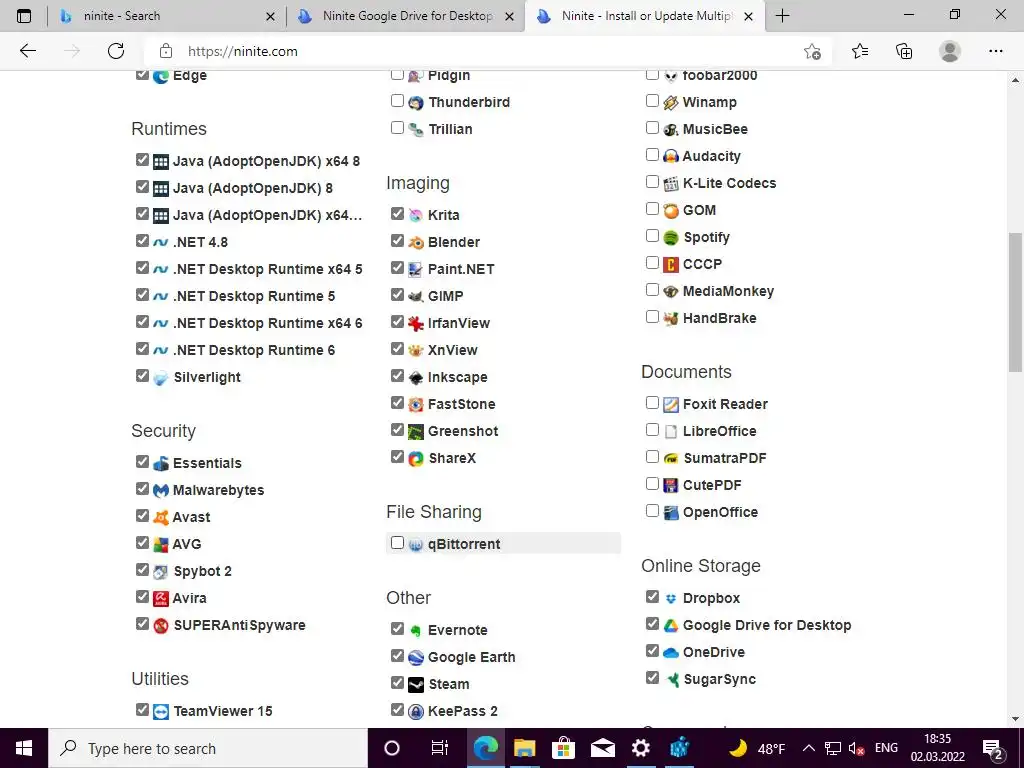Click the ShareX icon
The height and width of the screenshot is (768, 1024).
tap(416, 458)
